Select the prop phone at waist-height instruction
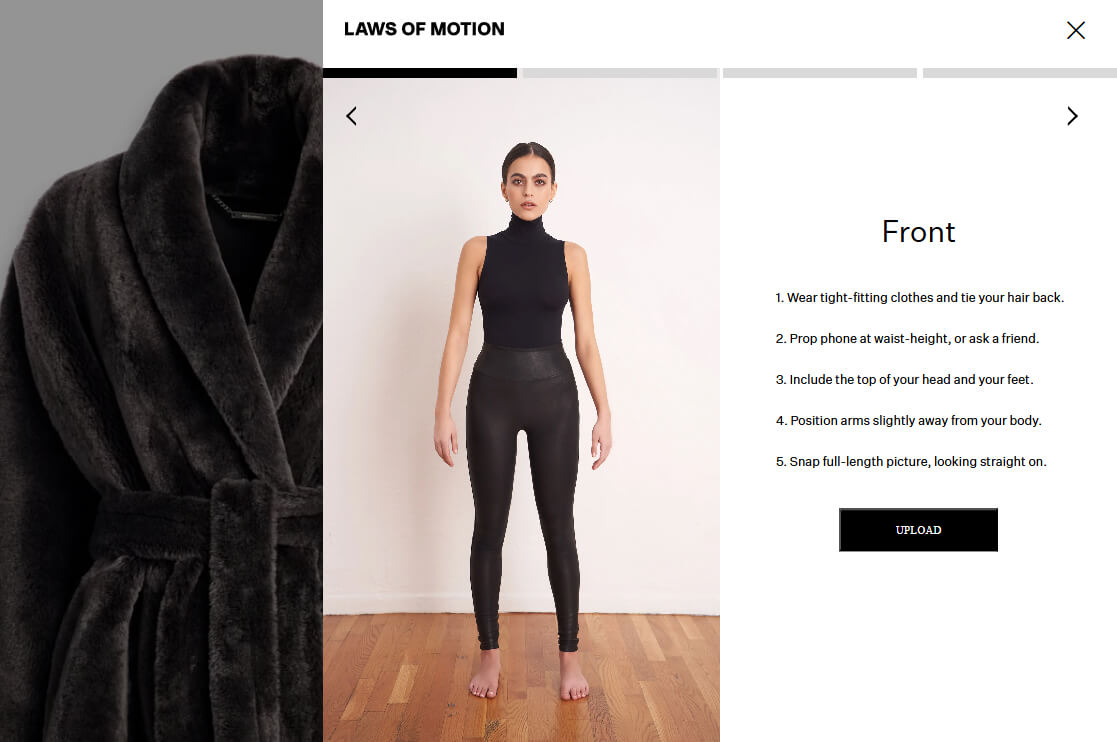This screenshot has width=1117, height=742. pos(907,339)
